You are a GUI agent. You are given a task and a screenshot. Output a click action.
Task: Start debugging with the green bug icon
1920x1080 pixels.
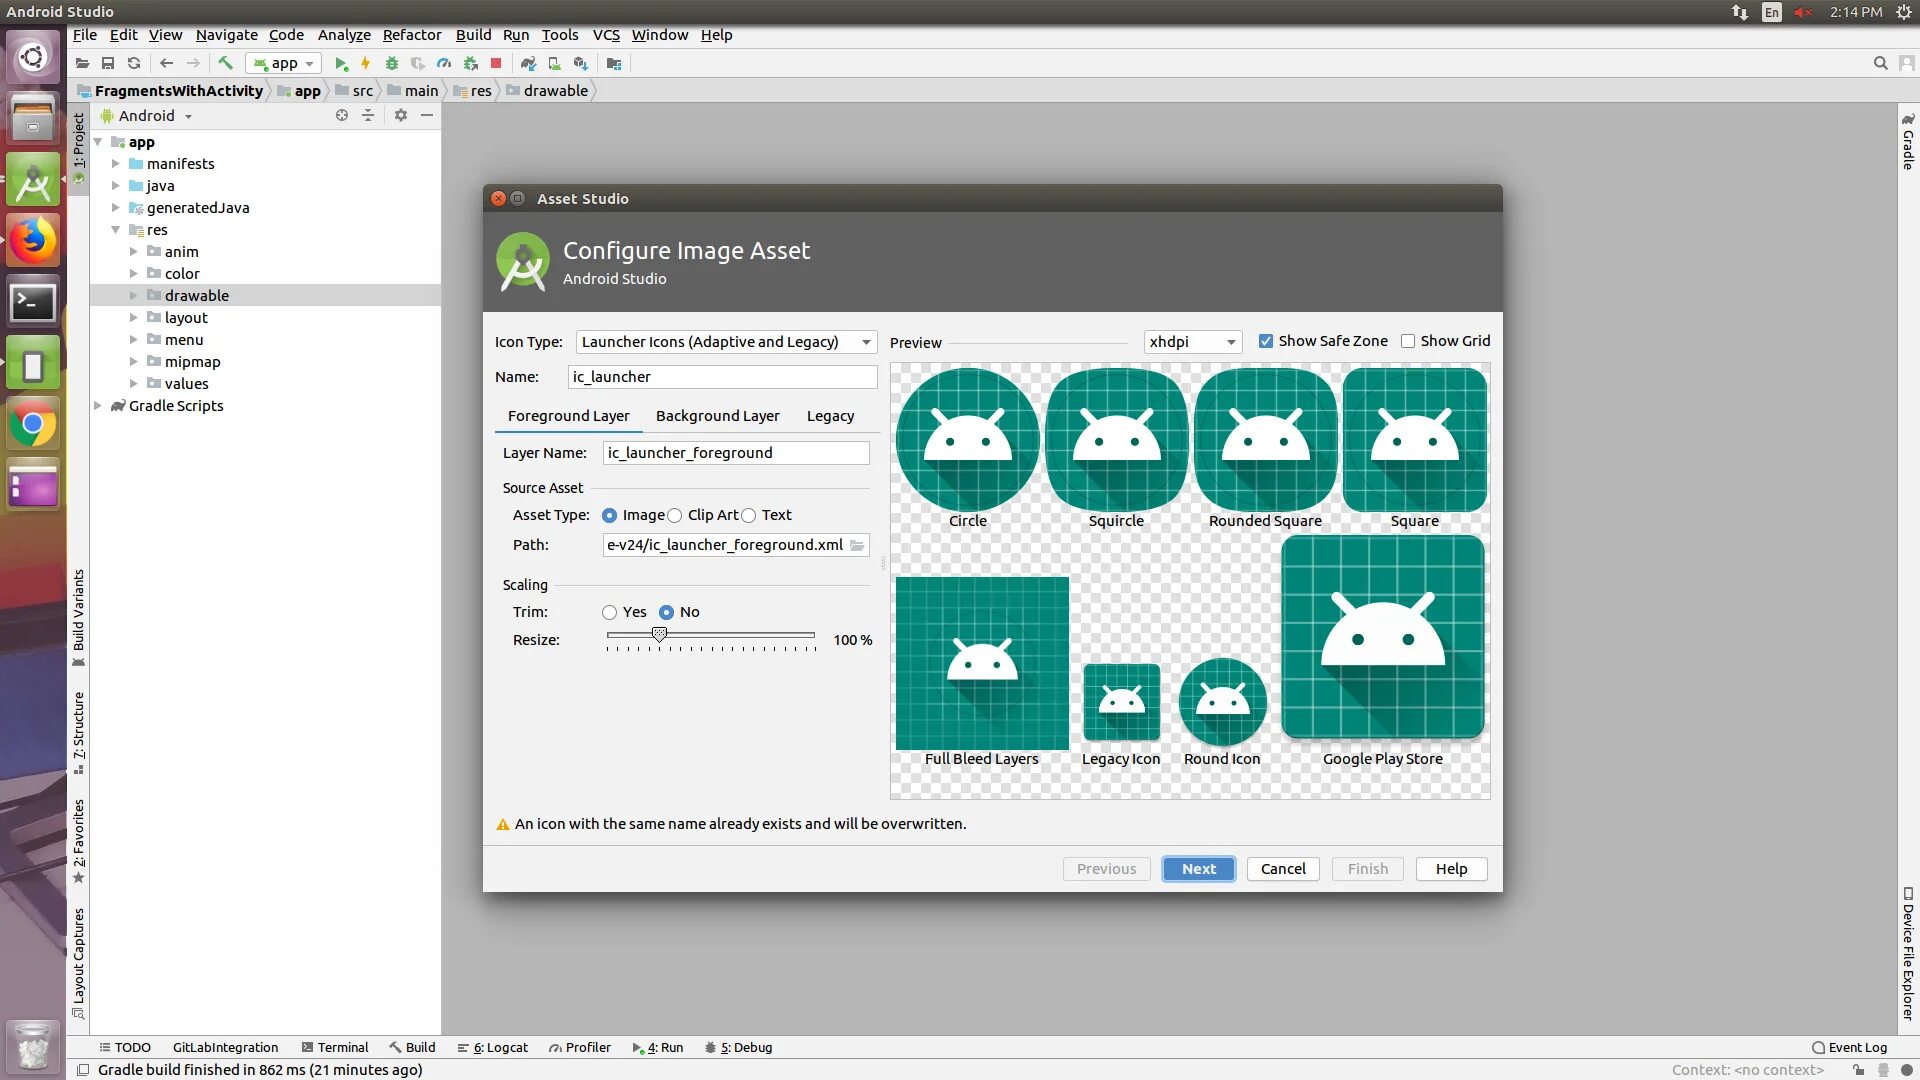tap(392, 63)
